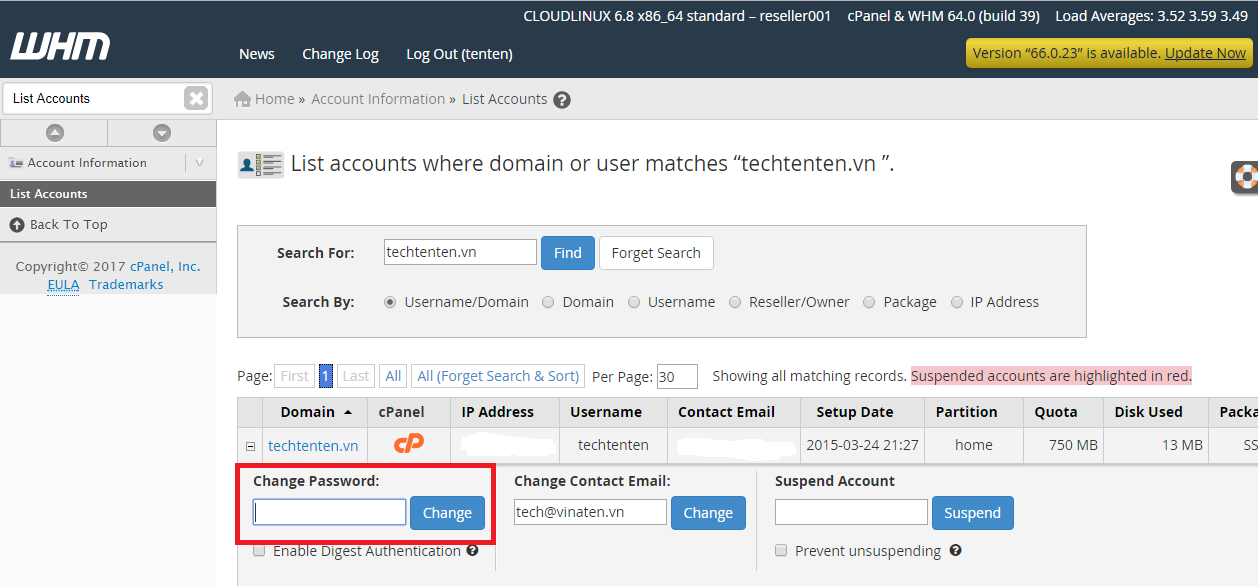Go to First page button
1258x586 pixels.
295,376
